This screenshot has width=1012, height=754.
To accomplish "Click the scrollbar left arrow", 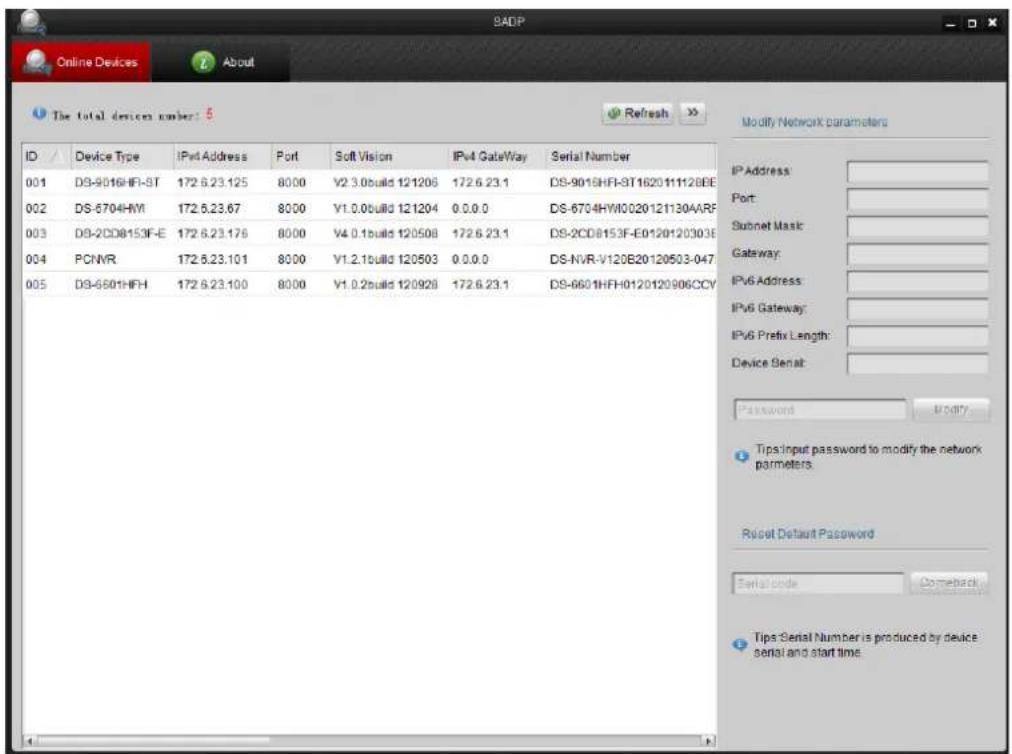I will coord(29,741).
